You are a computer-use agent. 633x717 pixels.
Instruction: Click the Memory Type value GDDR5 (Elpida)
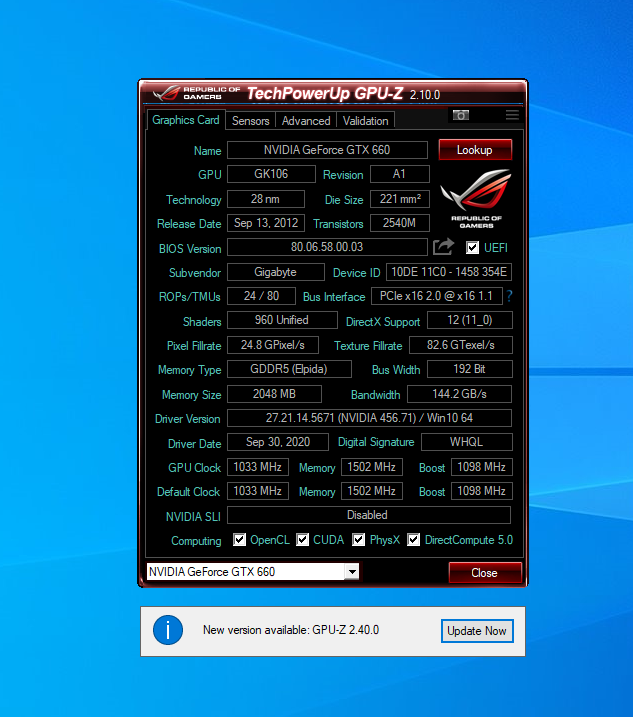point(289,369)
